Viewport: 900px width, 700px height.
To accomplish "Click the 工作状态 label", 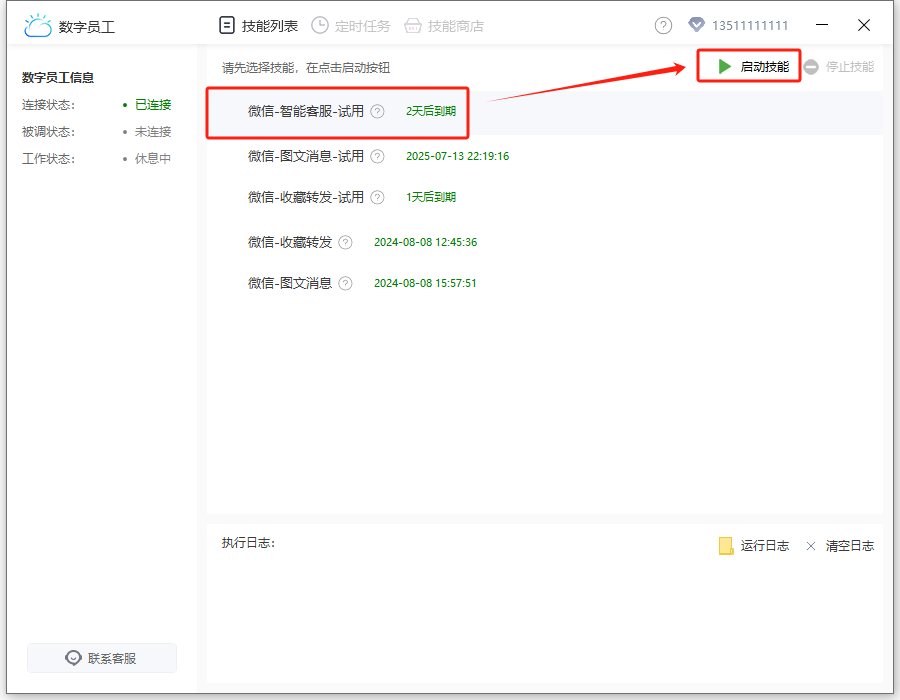I will point(49,159).
